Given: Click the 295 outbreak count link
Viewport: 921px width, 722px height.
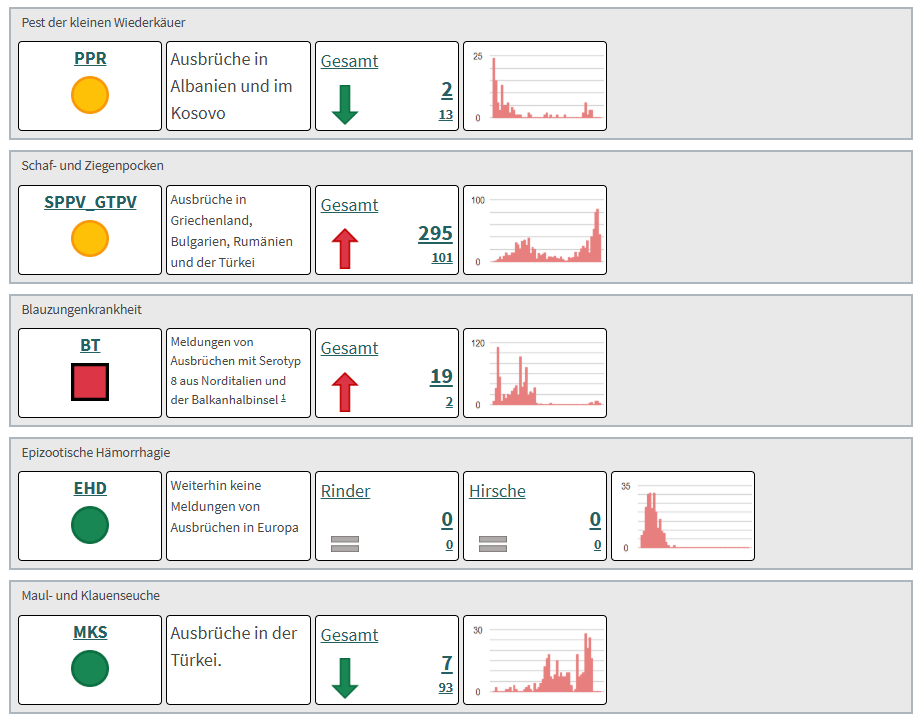Looking at the screenshot, I should click(435, 233).
